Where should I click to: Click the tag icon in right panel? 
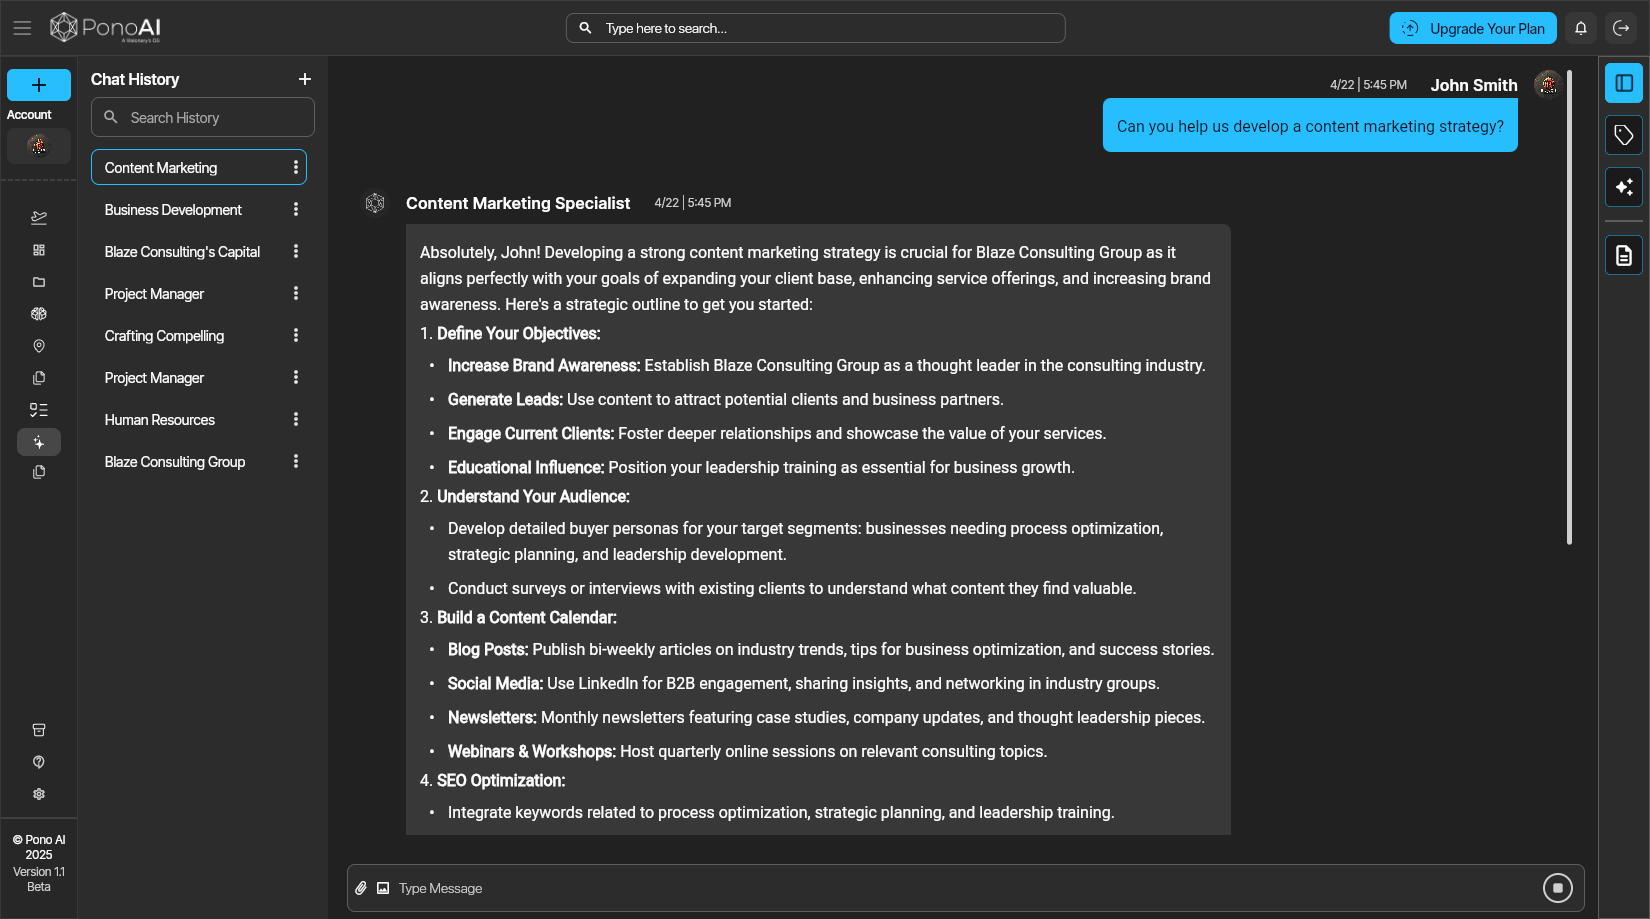click(x=1623, y=135)
